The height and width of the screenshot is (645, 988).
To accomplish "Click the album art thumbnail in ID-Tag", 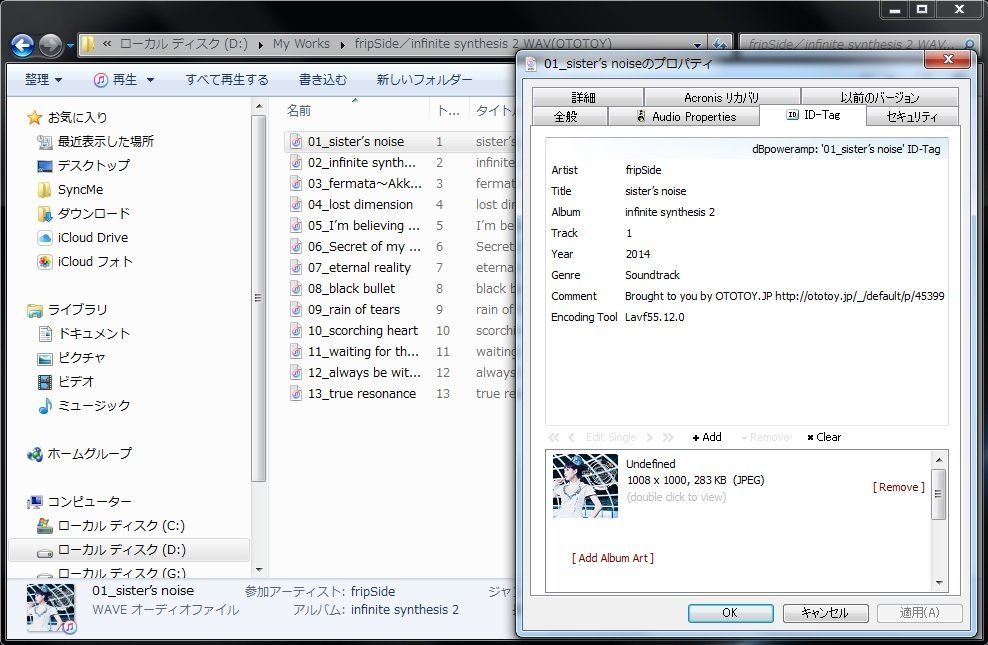I will [585, 486].
